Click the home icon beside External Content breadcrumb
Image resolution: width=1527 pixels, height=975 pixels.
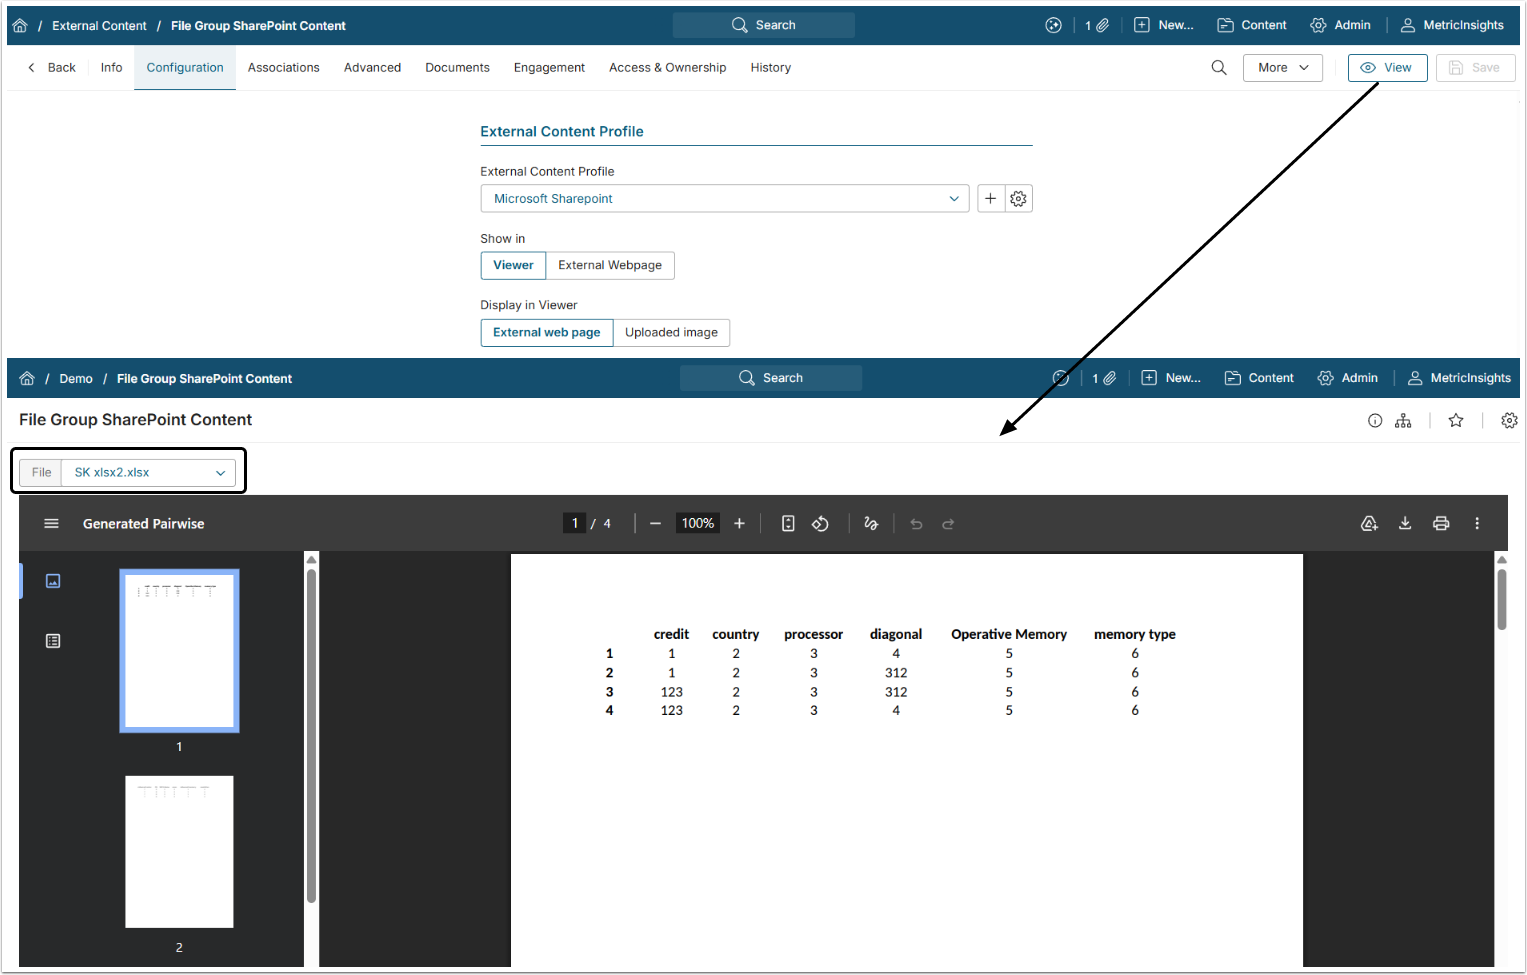click(20, 26)
